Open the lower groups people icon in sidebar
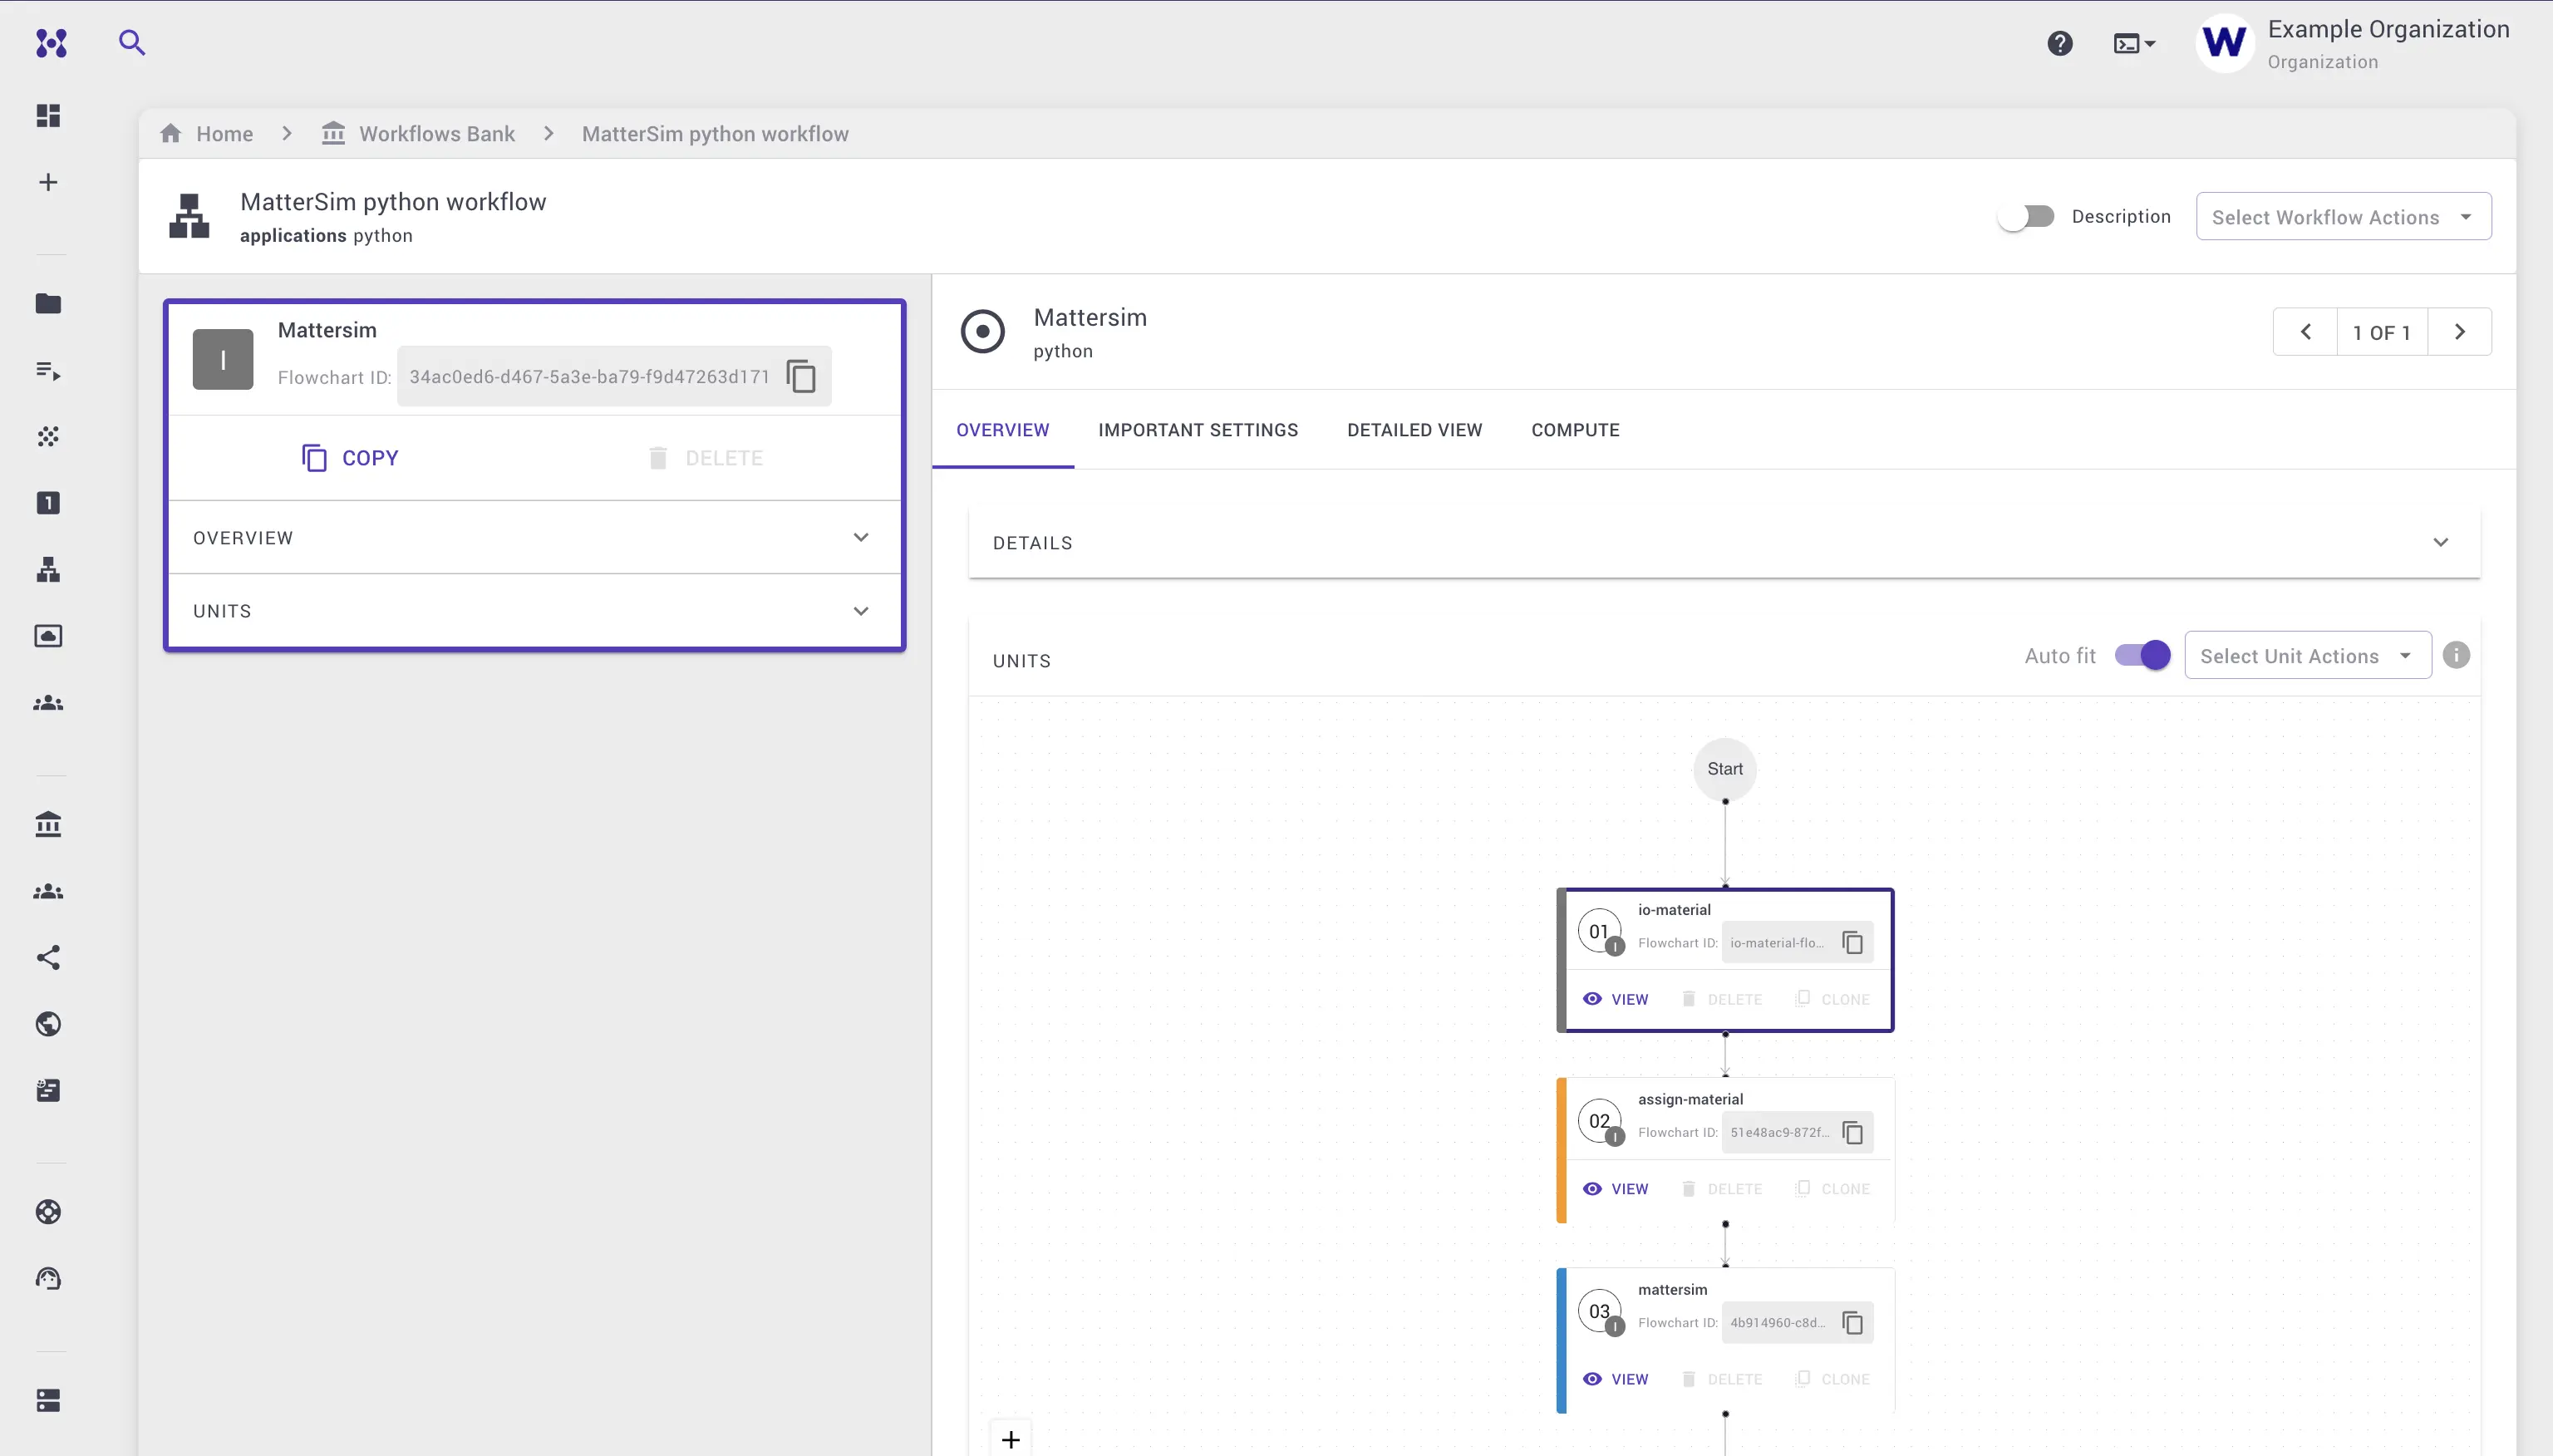2553x1456 pixels. [x=48, y=891]
